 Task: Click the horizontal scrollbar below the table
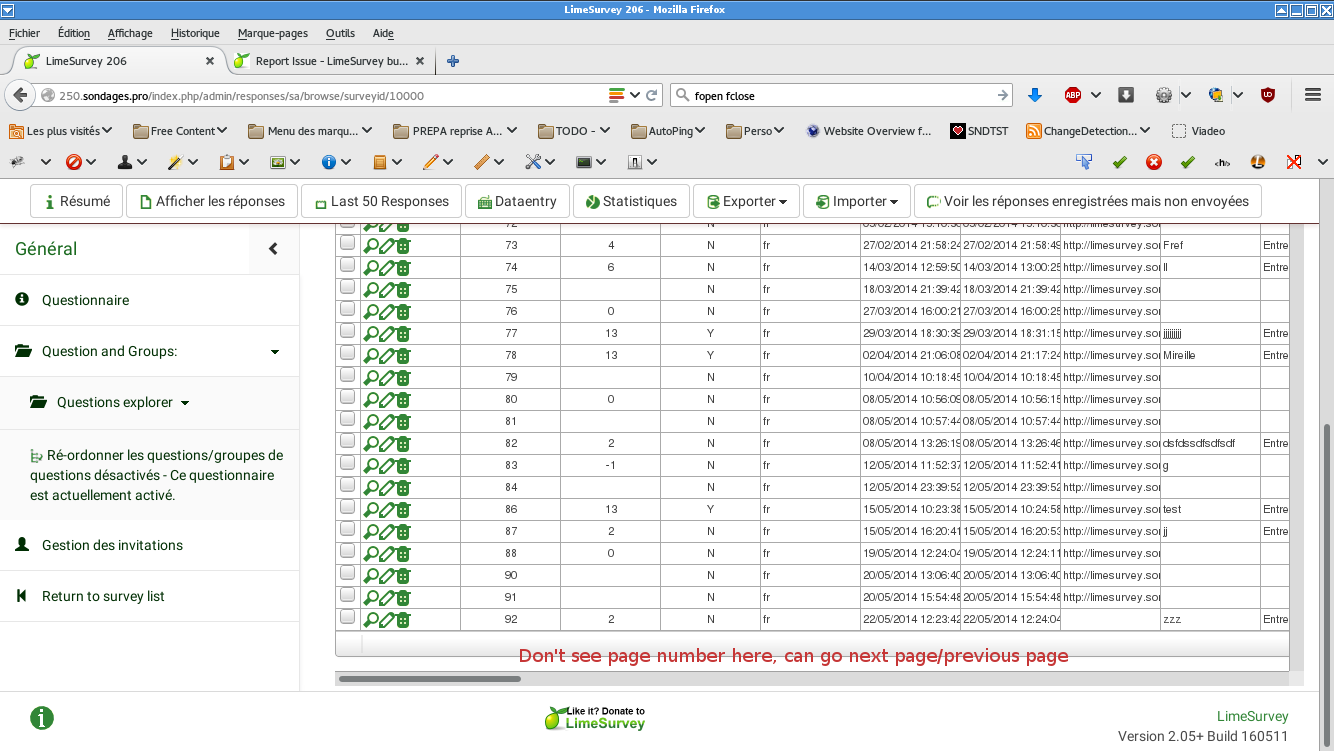429,679
